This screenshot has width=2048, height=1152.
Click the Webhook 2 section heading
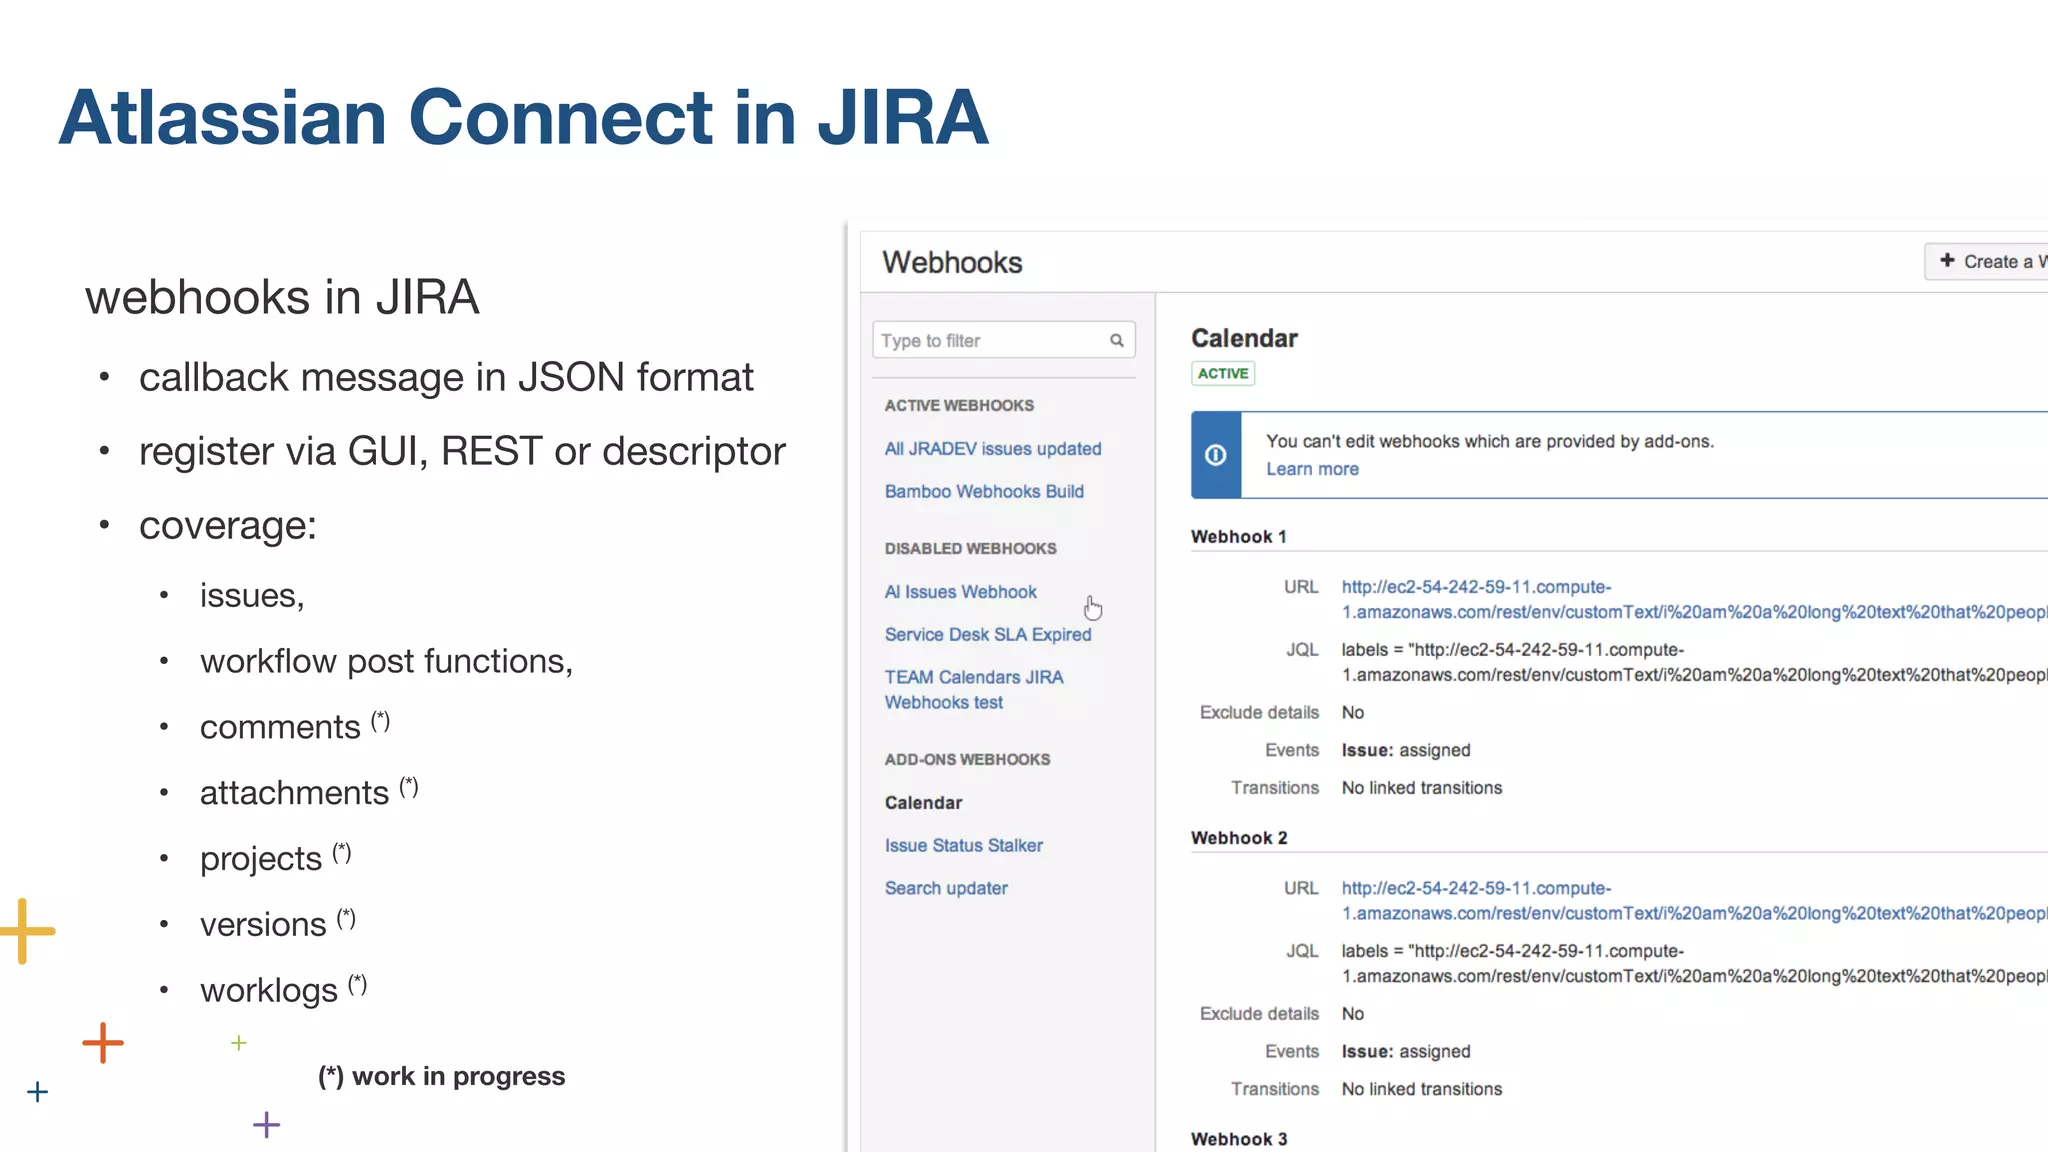click(1239, 838)
